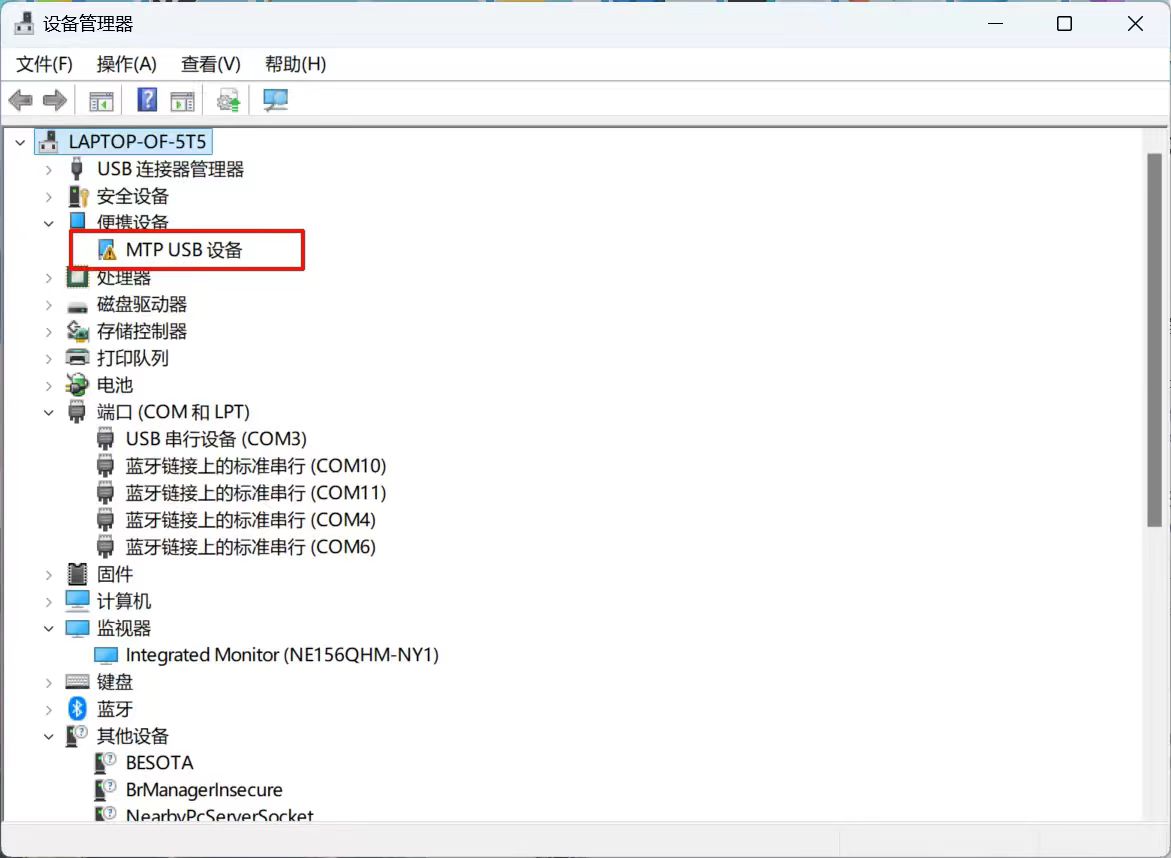Click the 固件 firmware chip icon

[77, 573]
